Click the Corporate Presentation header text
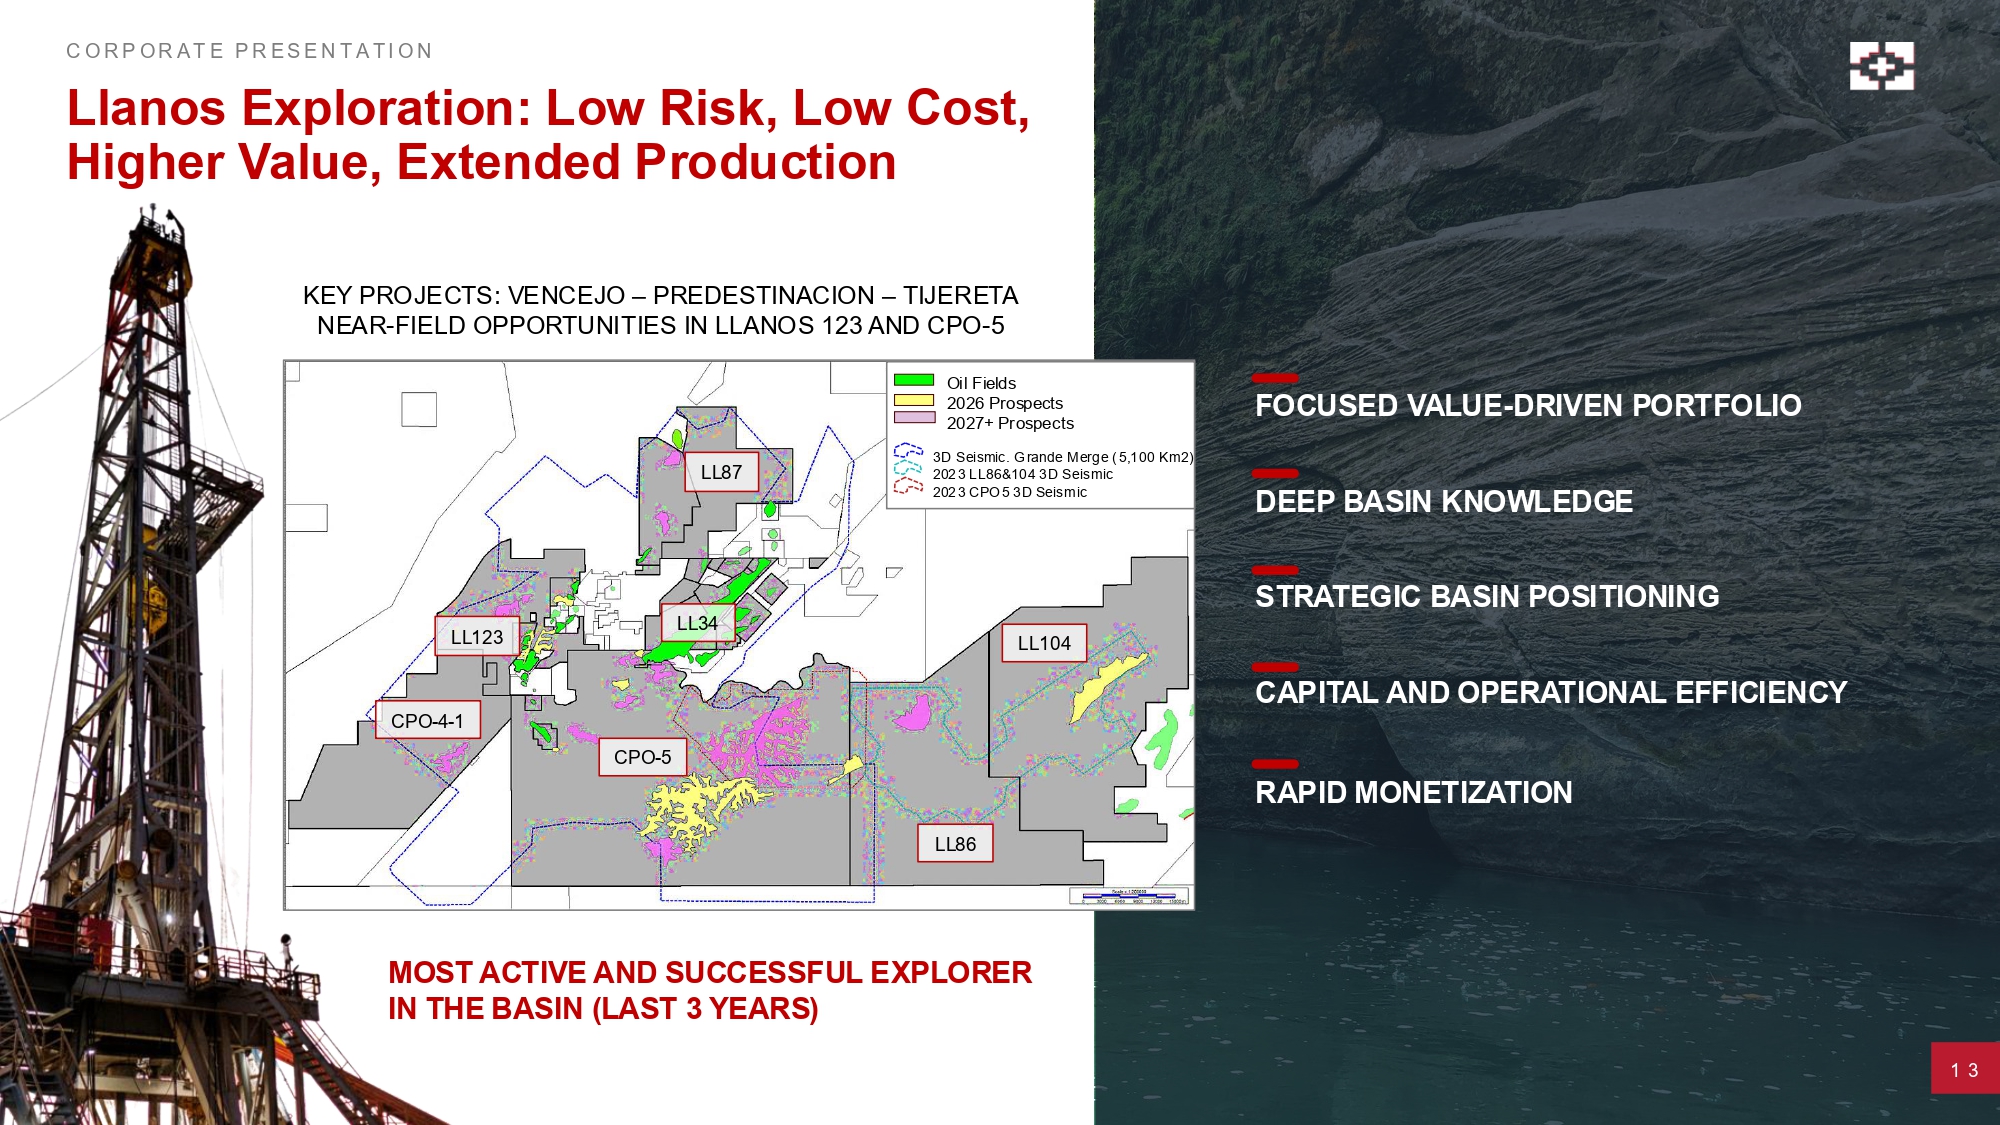The image size is (2000, 1125). point(249,51)
